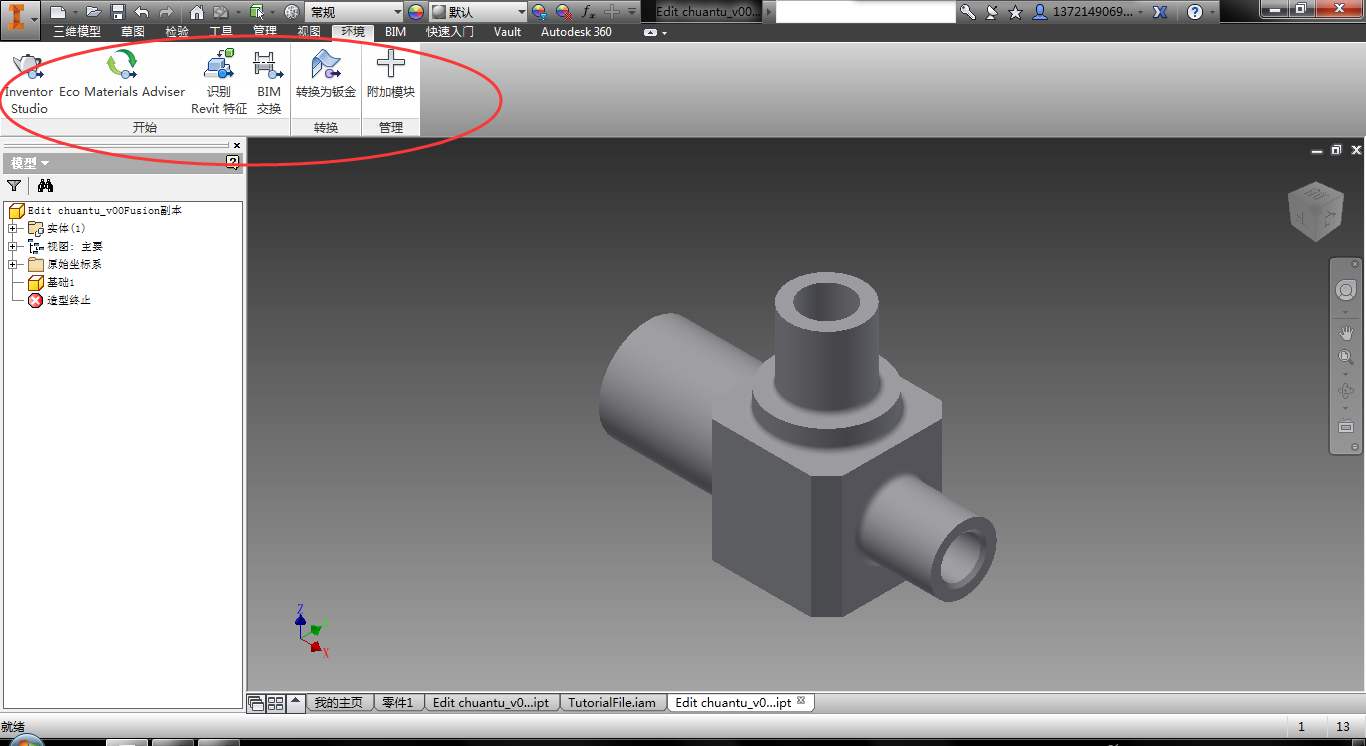
Task: Click the Open folder icon
Action: click(93, 12)
